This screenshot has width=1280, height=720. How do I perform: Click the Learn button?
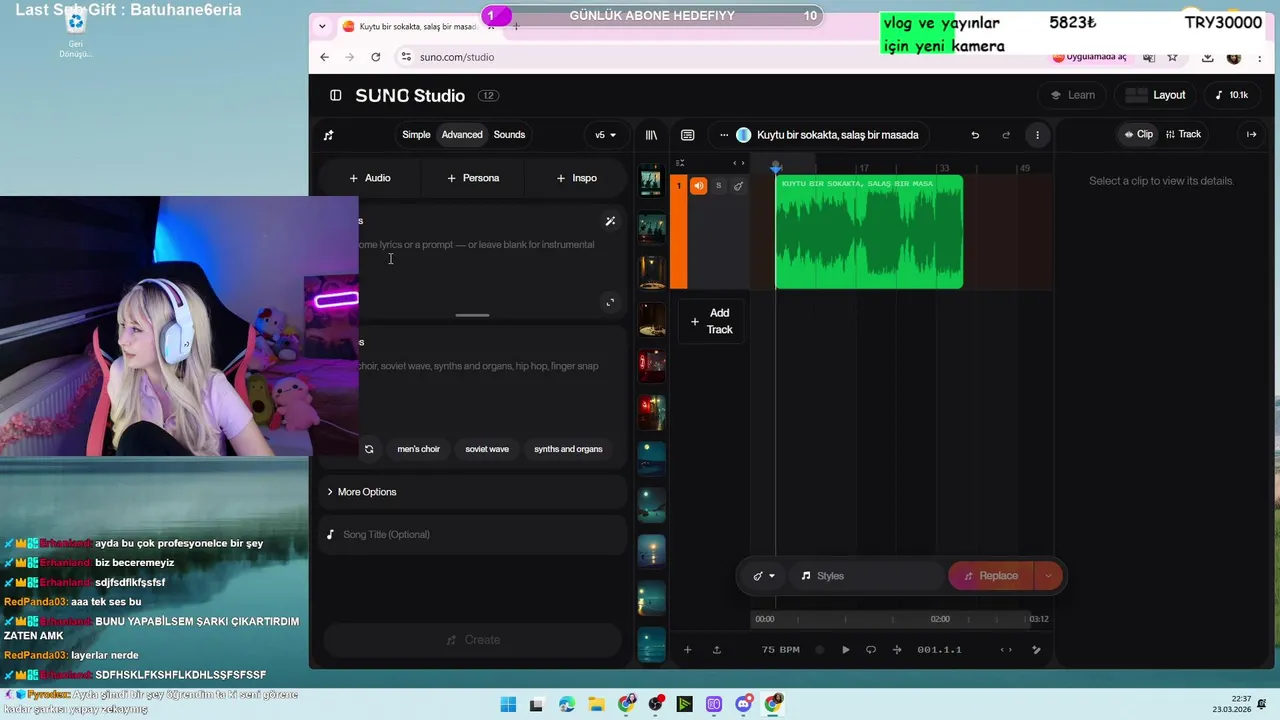click(x=1072, y=95)
